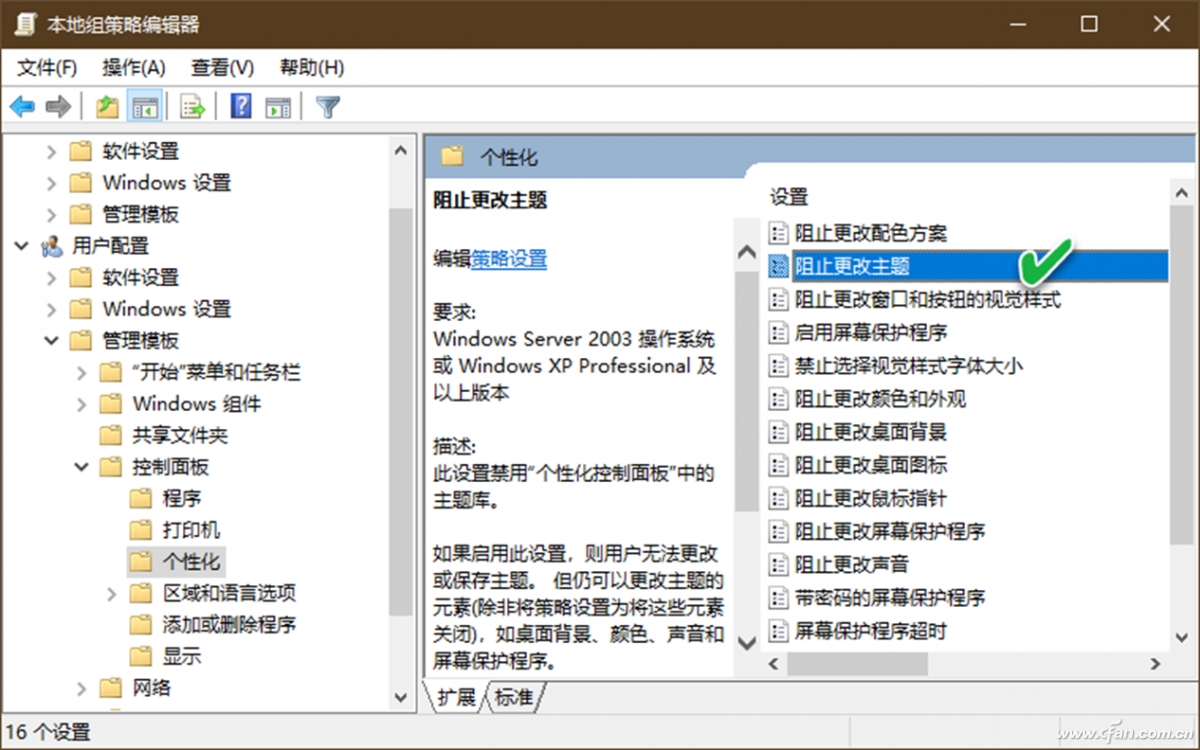Collapse the 用户配置 tree node

point(22,246)
